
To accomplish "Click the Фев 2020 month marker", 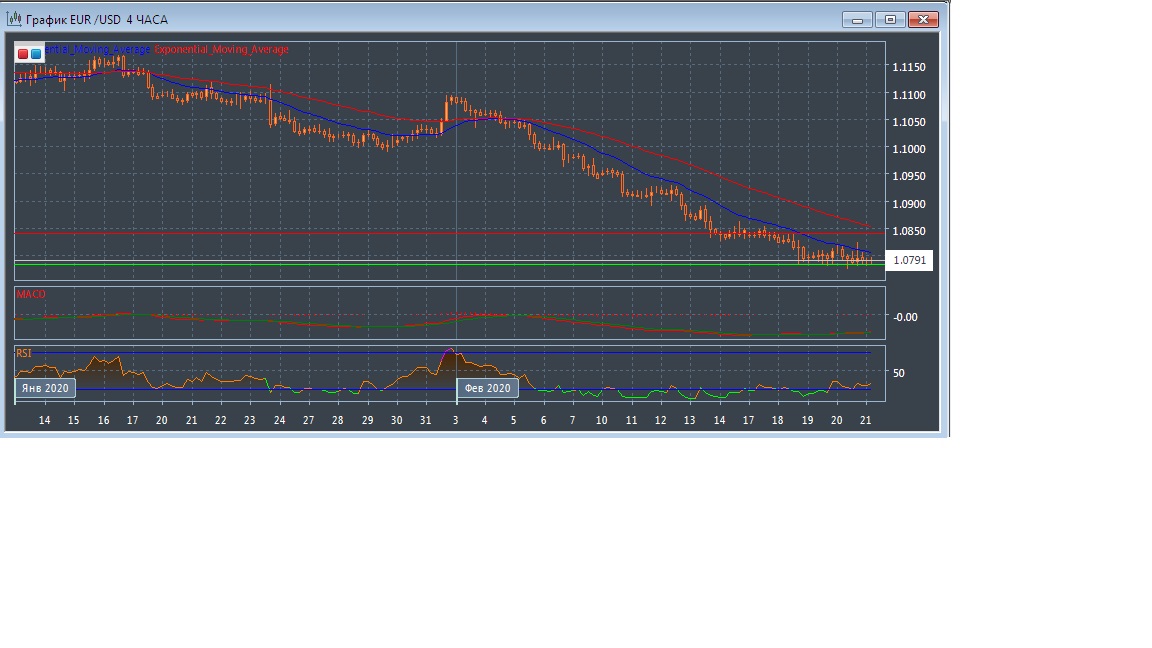I will click(488, 388).
